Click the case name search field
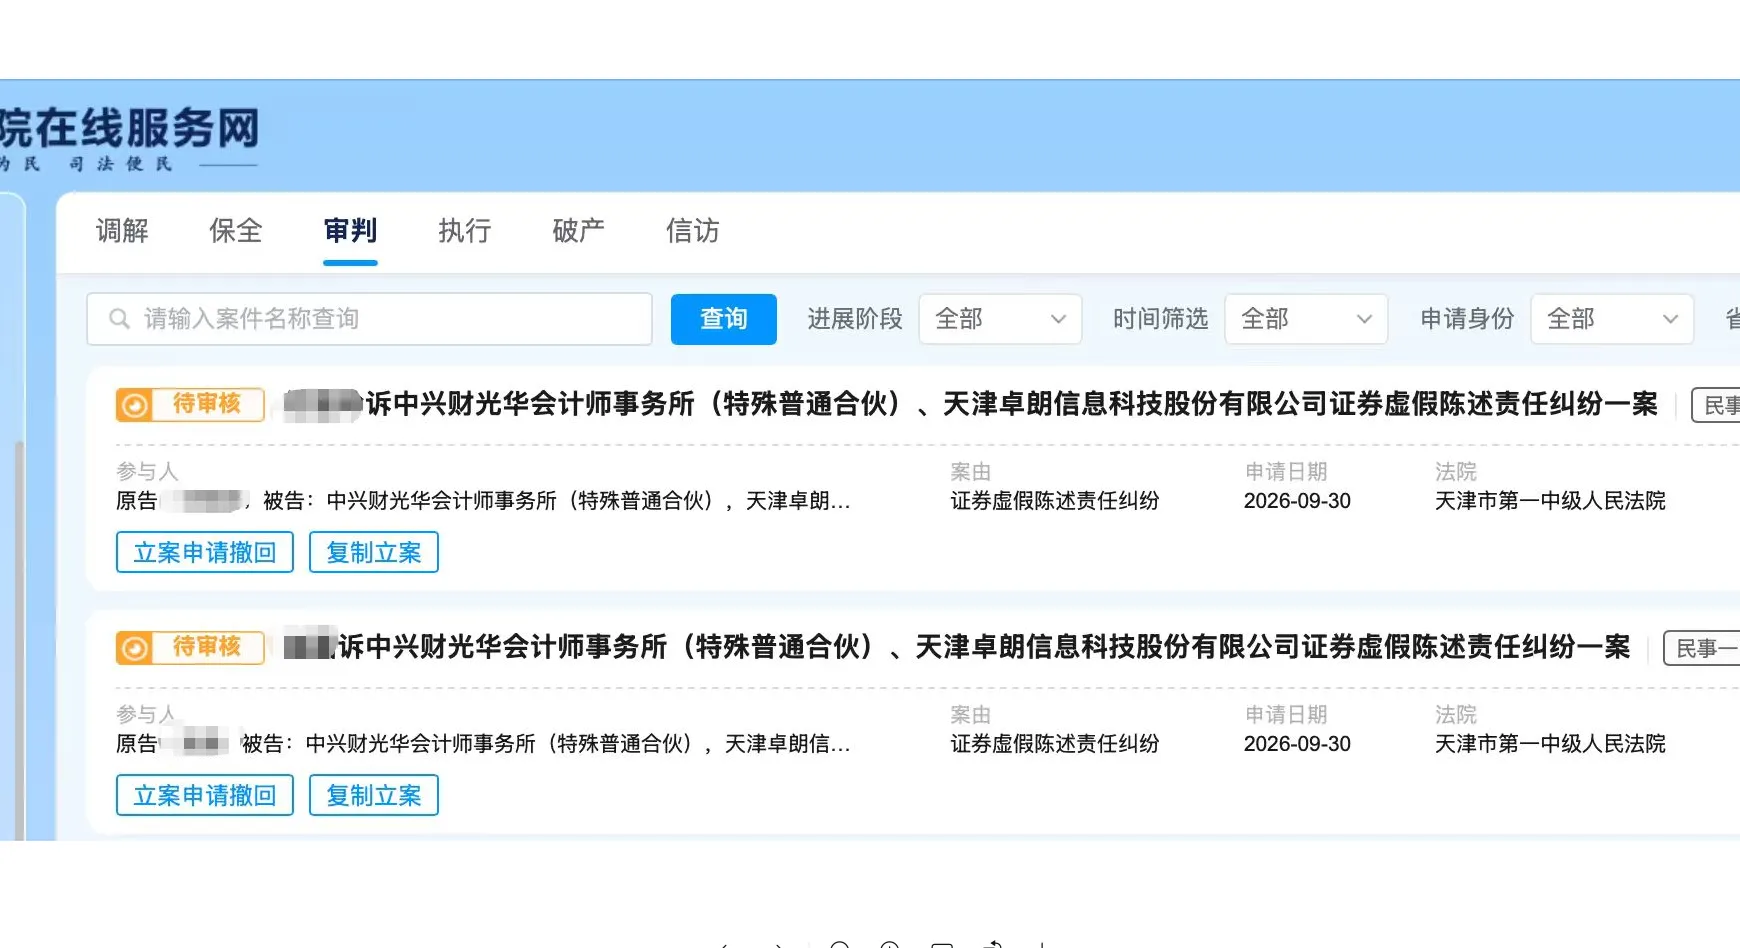Viewport: 1740px width, 948px height. tap(369, 319)
